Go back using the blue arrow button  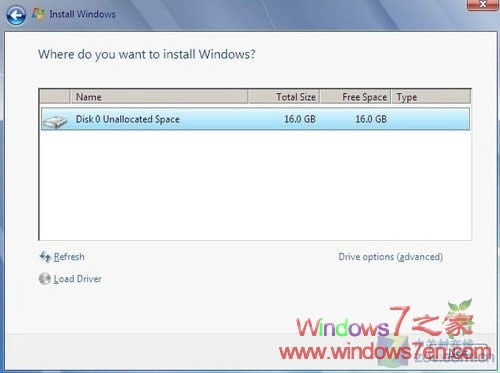point(16,15)
